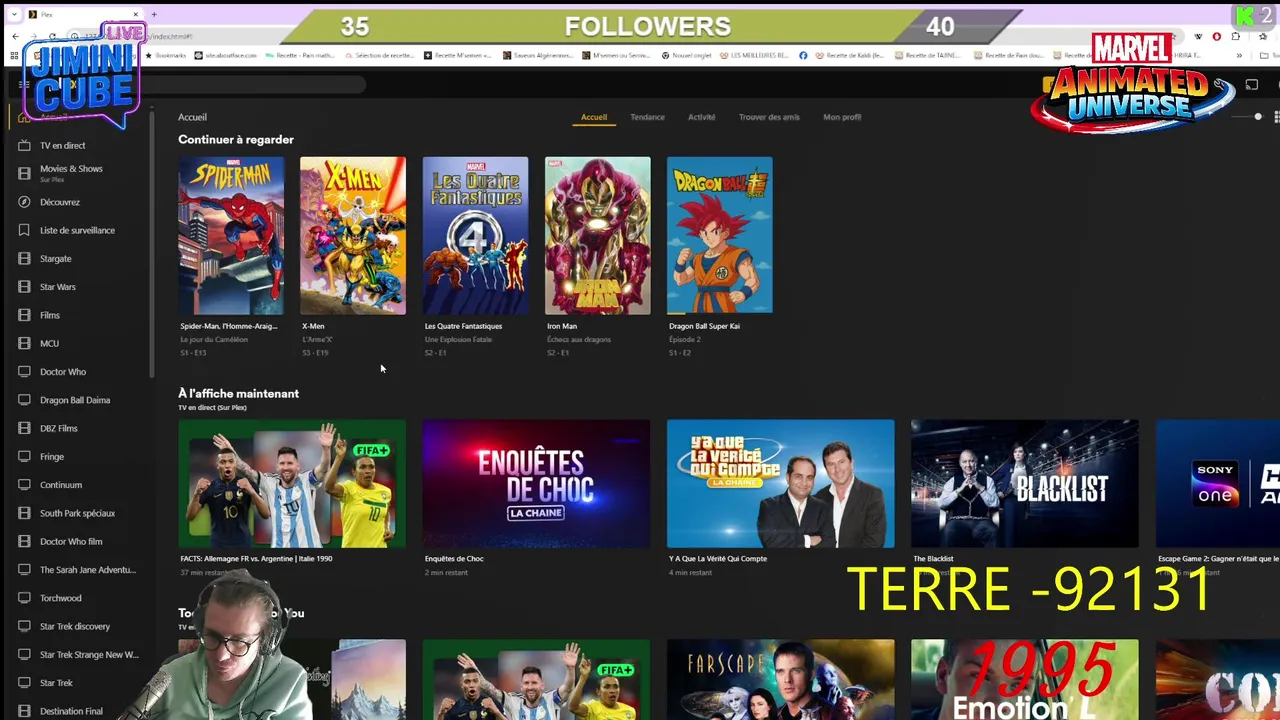Open Plex cast to device icon
The width and height of the screenshot is (1280, 720).
[x=1251, y=85]
